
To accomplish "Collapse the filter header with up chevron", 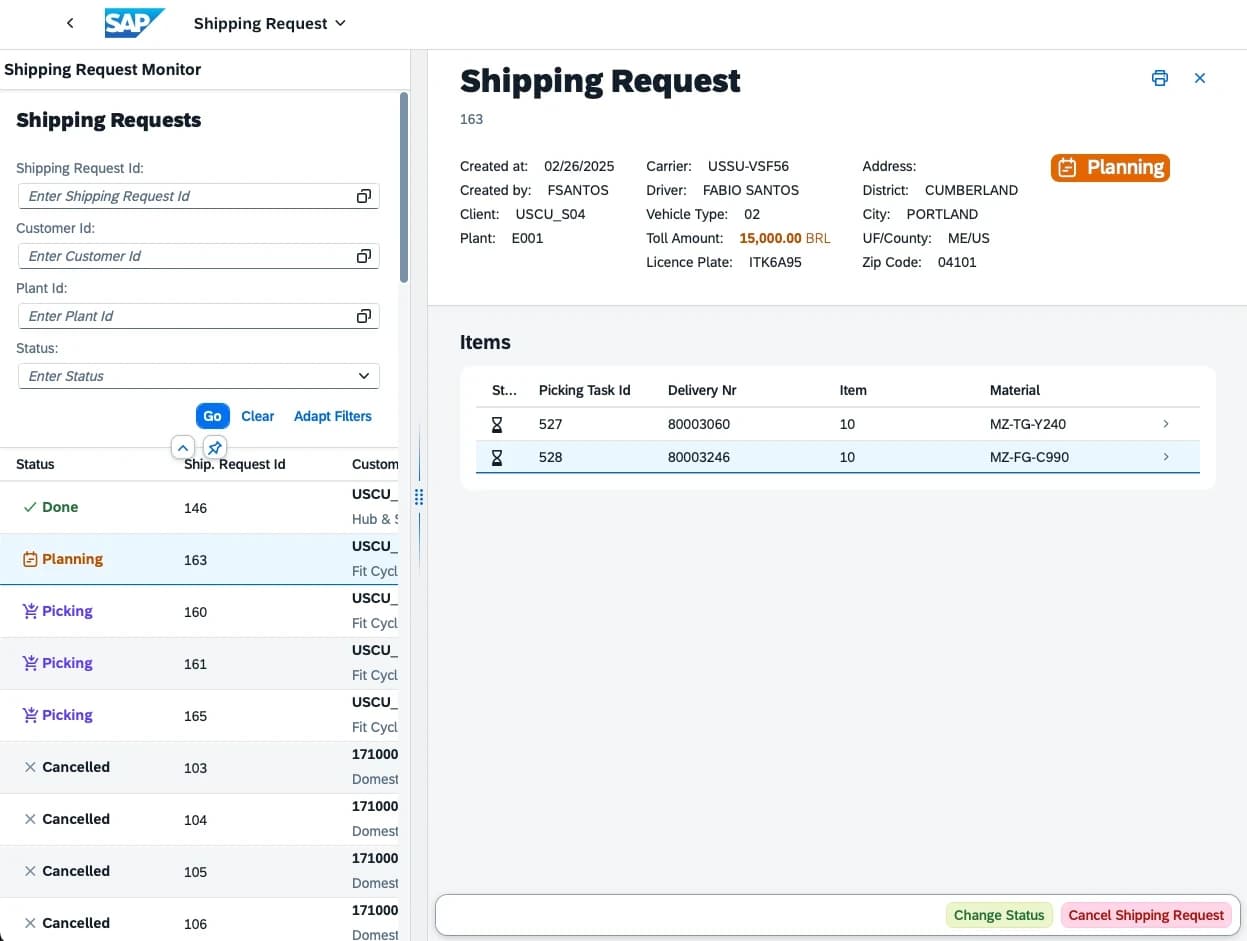I will click(x=183, y=447).
